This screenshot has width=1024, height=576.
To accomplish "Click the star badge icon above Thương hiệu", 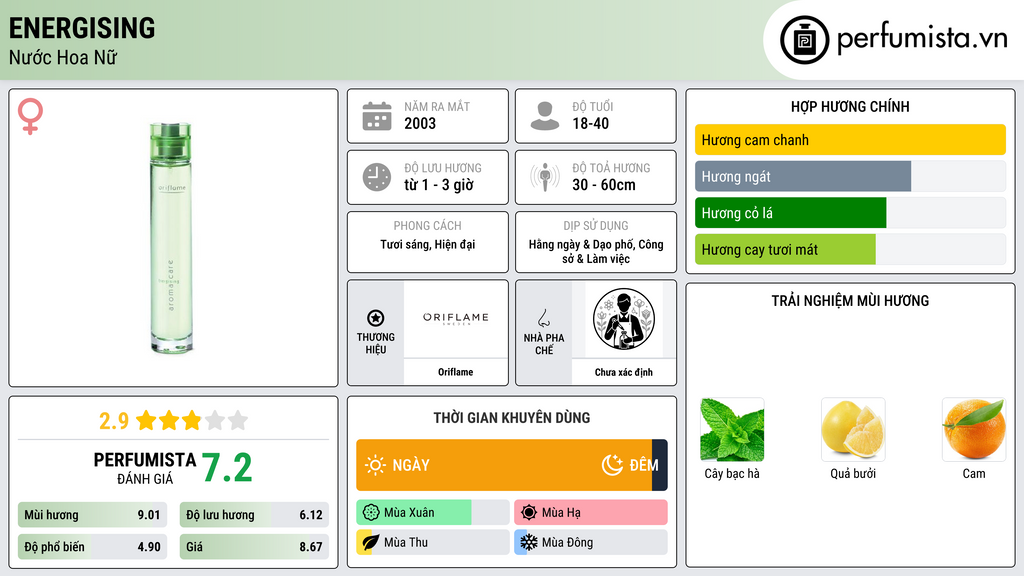I will [376, 318].
